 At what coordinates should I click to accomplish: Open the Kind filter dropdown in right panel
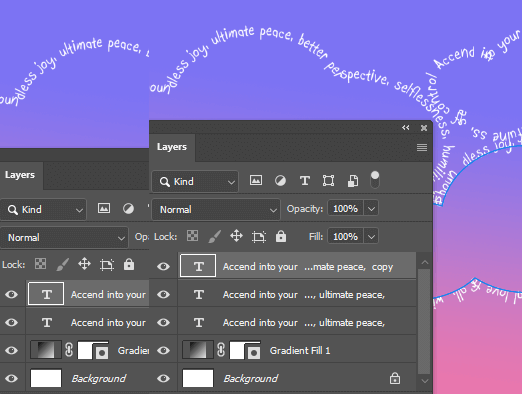tap(195, 181)
